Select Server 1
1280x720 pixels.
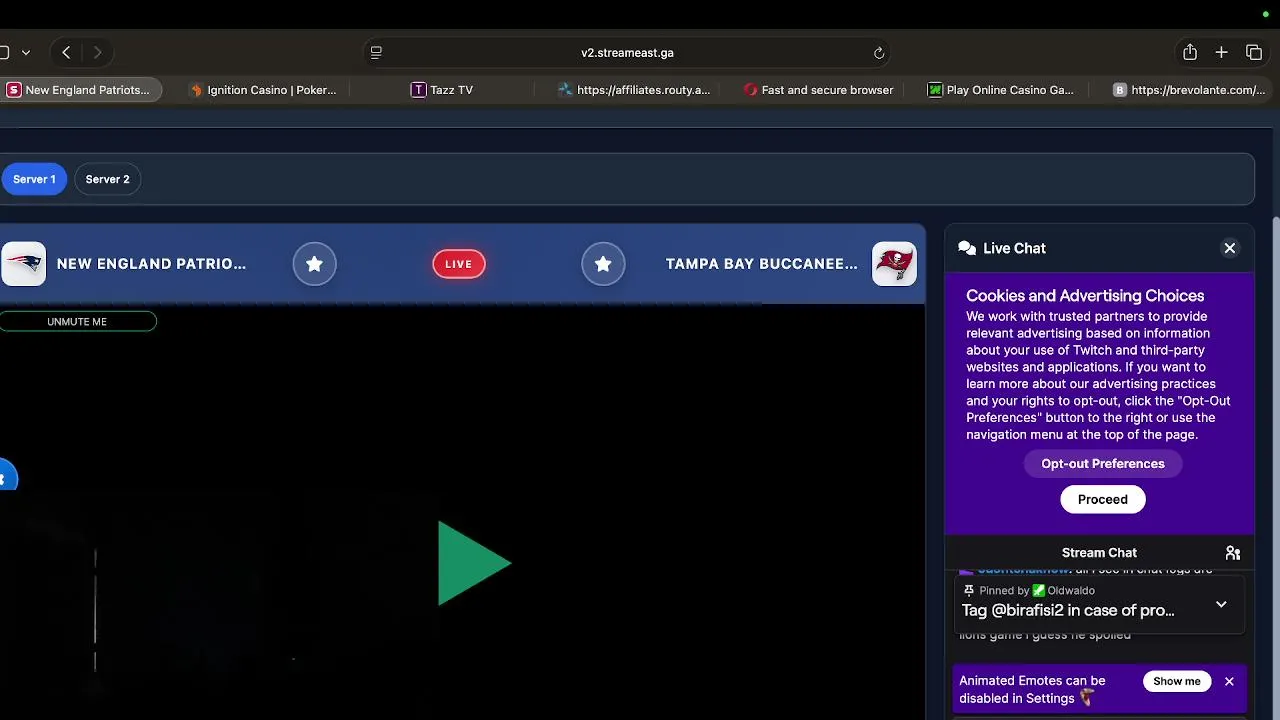(34, 179)
